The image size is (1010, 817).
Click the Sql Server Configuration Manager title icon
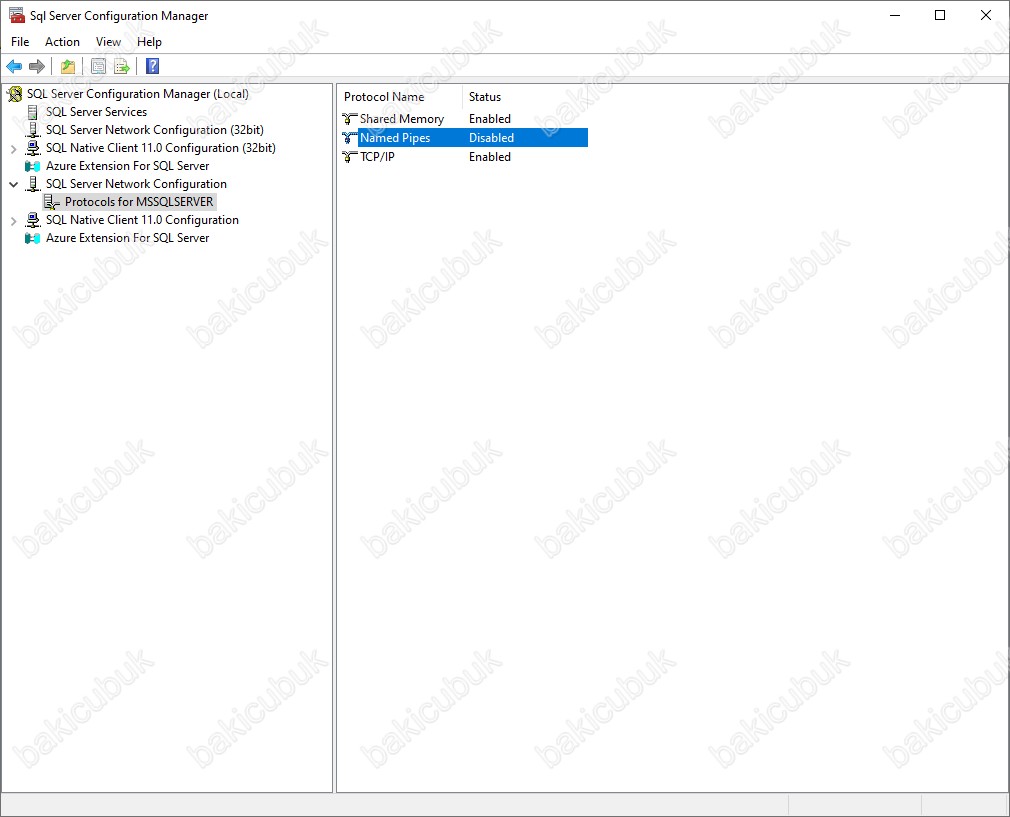coord(17,15)
